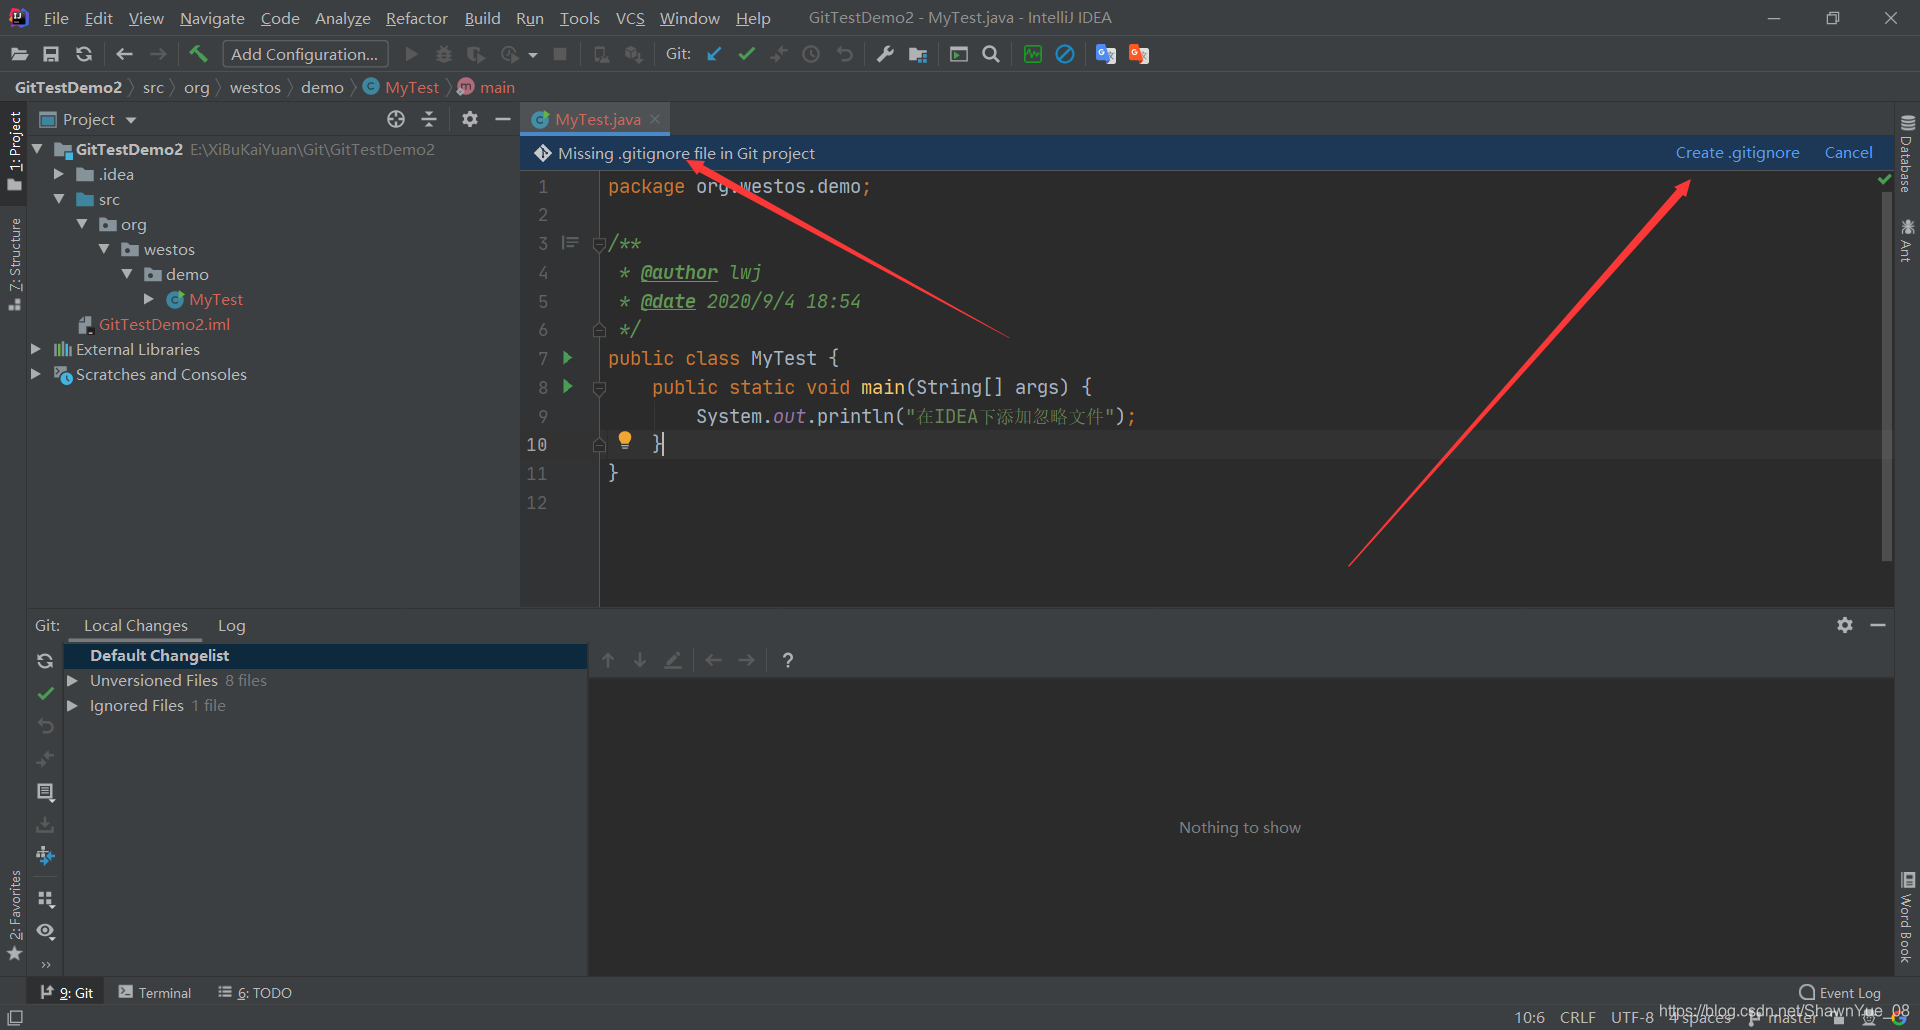Click the CRLF line separator status

coord(1577,1017)
